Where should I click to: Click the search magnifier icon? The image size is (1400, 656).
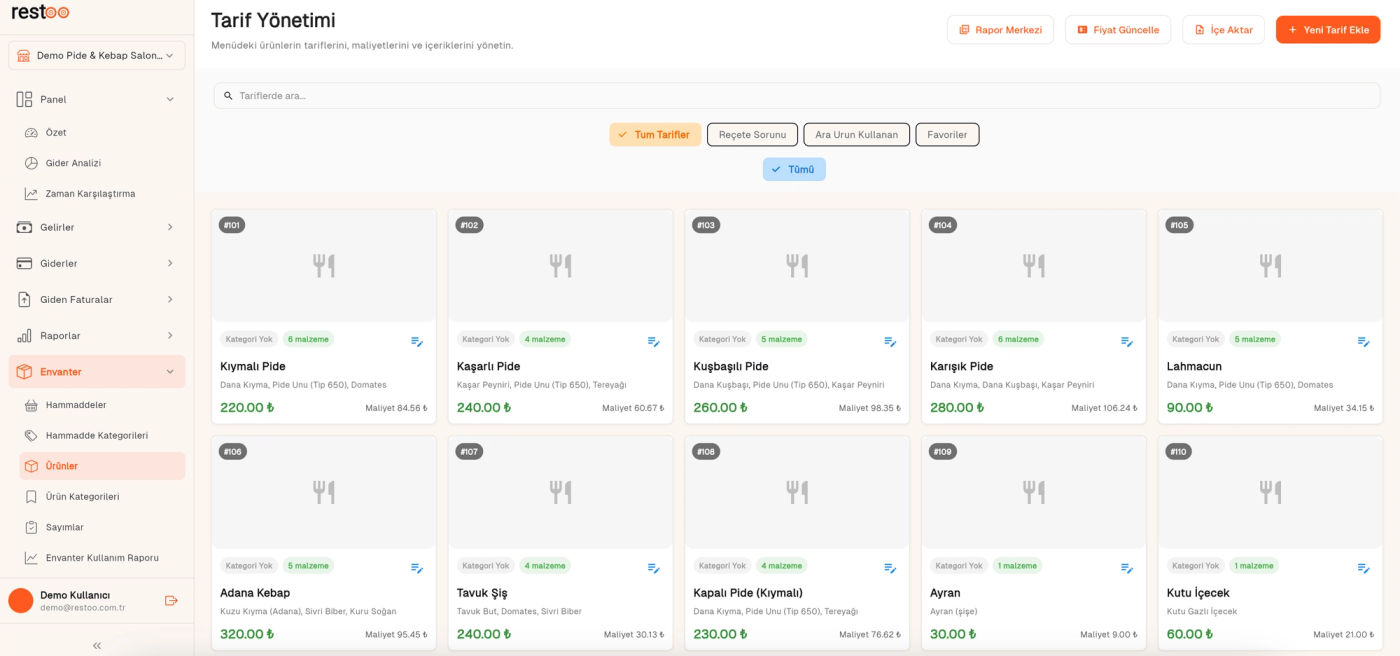pos(228,96)
